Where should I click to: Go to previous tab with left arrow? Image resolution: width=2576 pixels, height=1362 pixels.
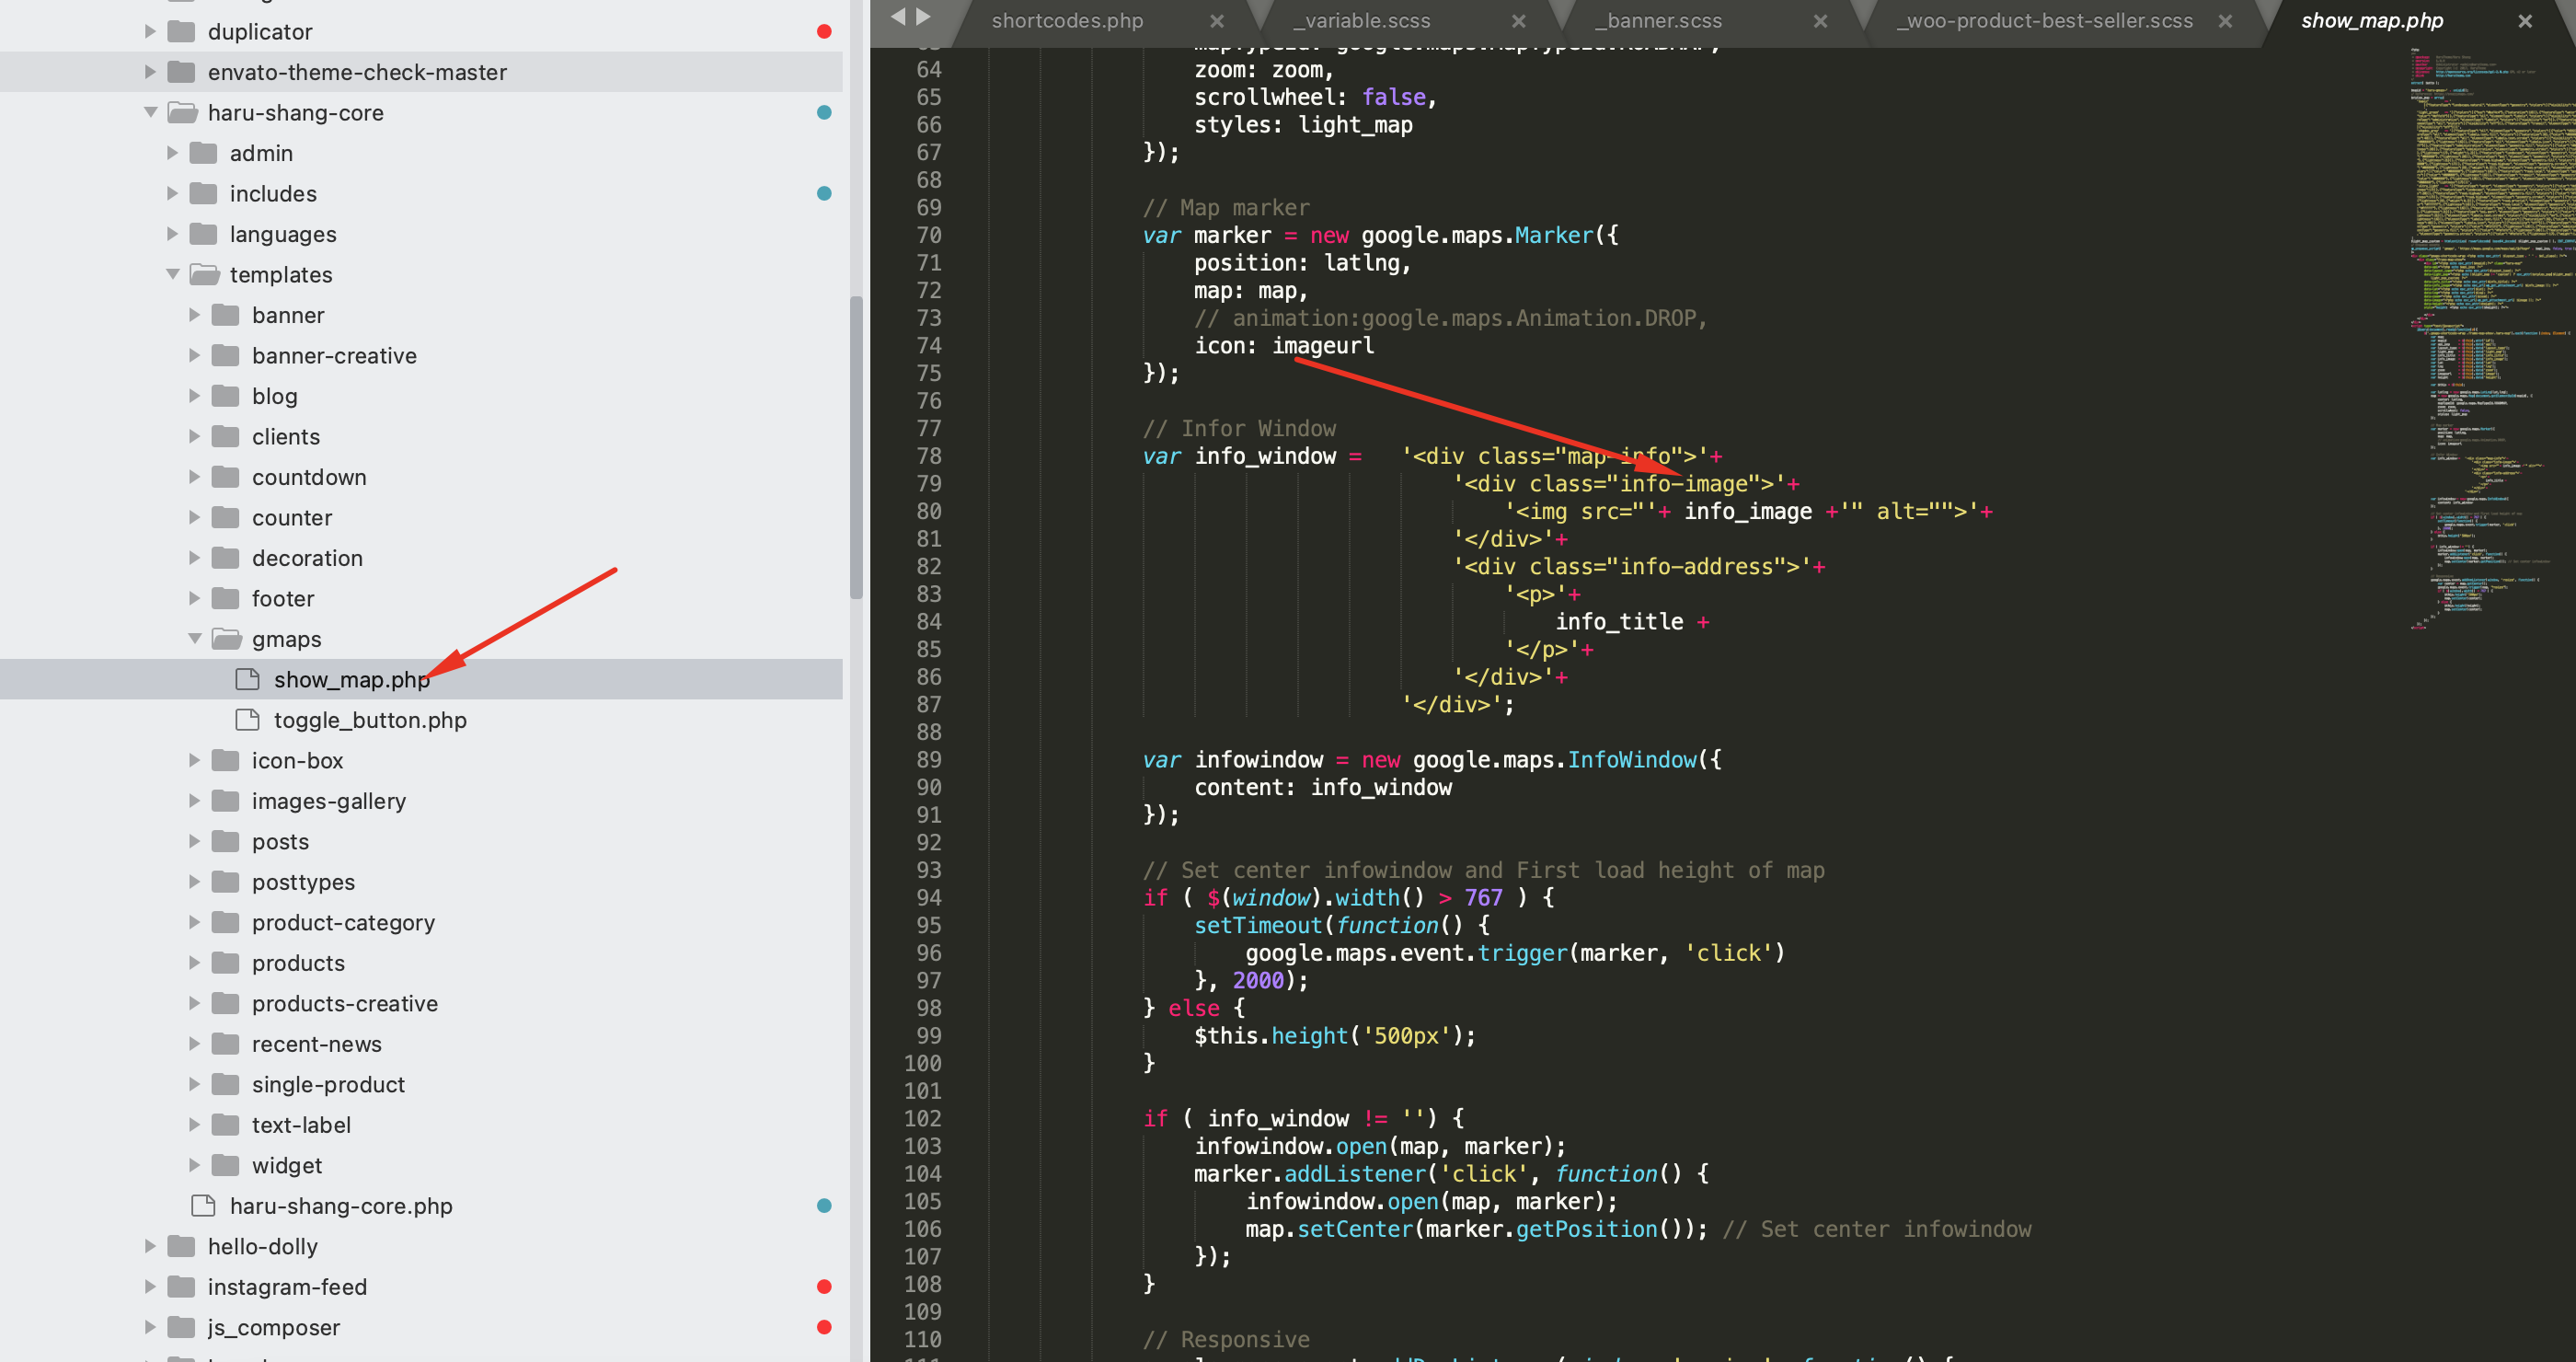point(898,16)
